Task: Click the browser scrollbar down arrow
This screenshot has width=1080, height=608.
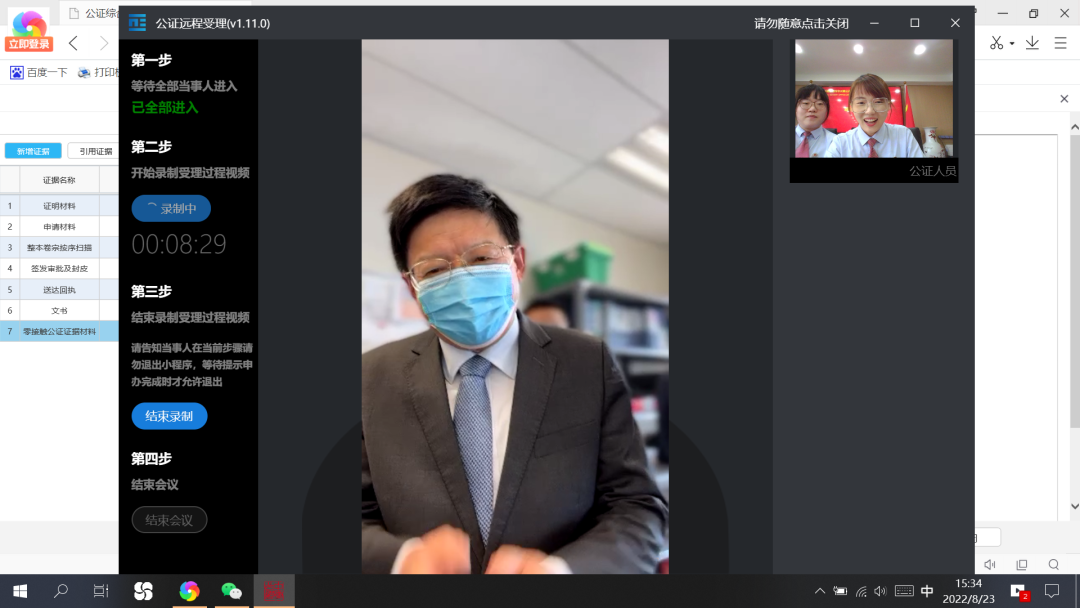Action: [1074, 506]
